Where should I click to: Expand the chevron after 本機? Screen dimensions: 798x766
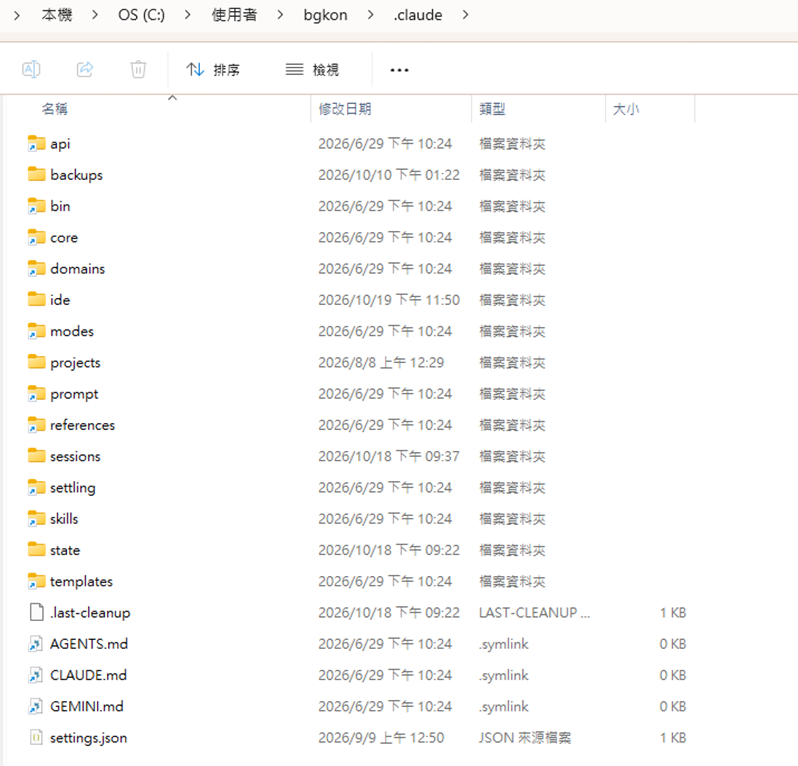coord(95,15)
